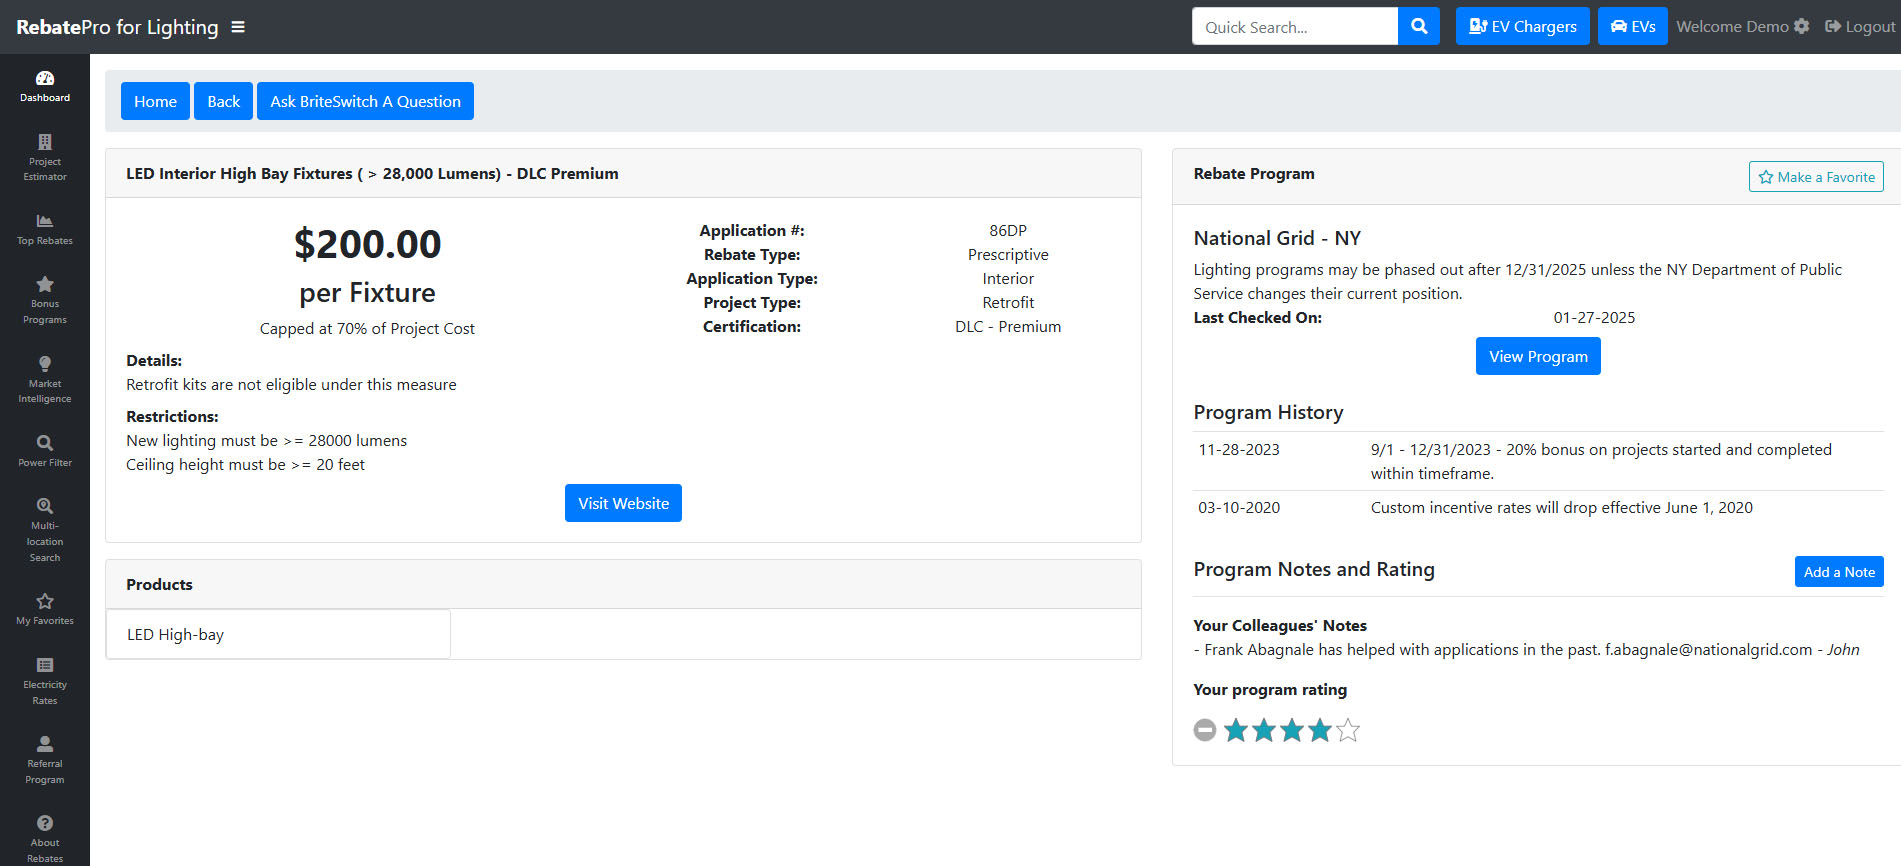Screen dimensions: 1901x866
Task: Open About Rebates in the sidebar
Action: point(45,839)
